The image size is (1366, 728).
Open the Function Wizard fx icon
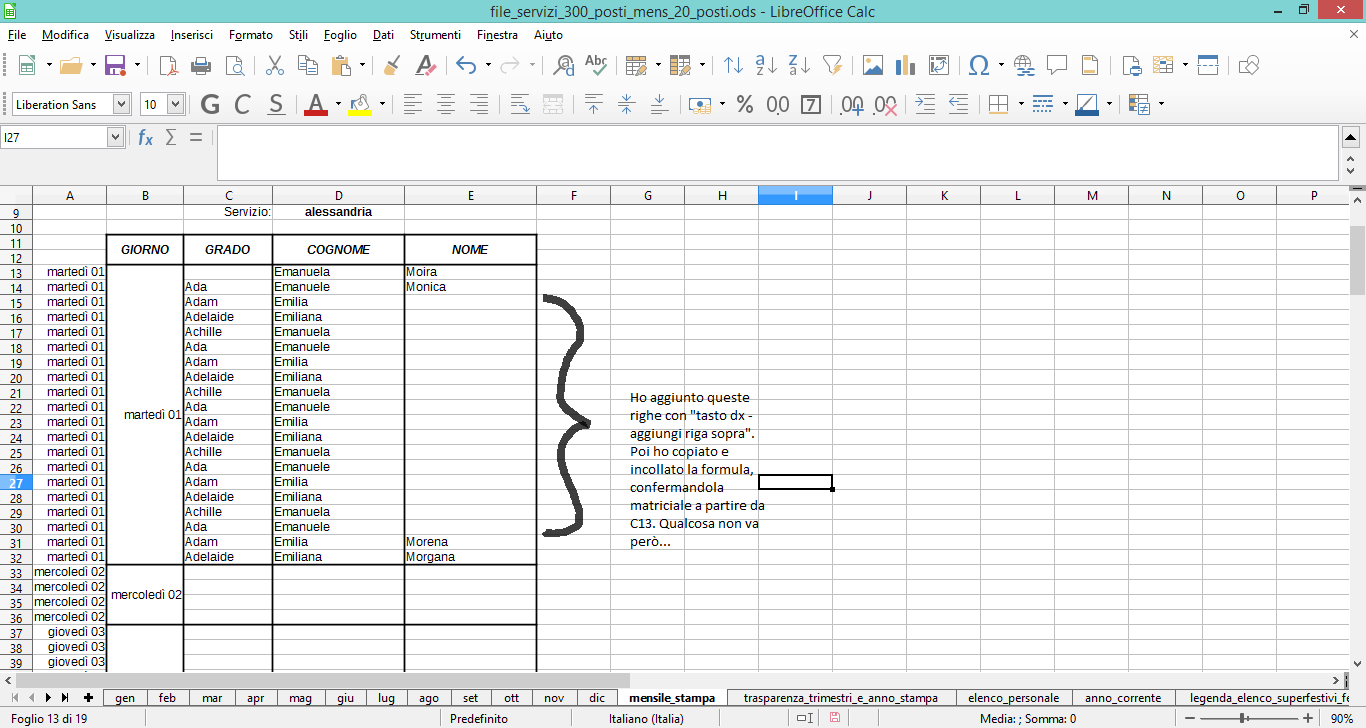click(145, 138)
